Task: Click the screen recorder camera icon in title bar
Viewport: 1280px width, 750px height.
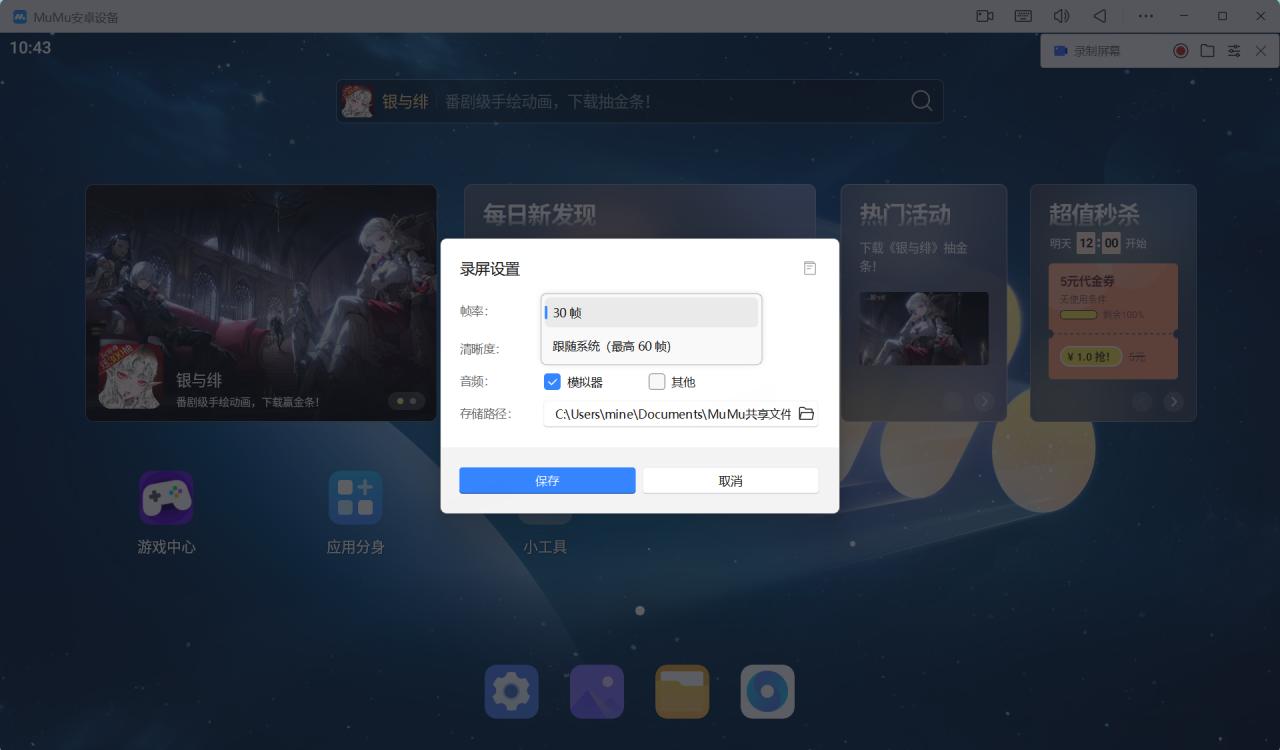Action: 984,16
